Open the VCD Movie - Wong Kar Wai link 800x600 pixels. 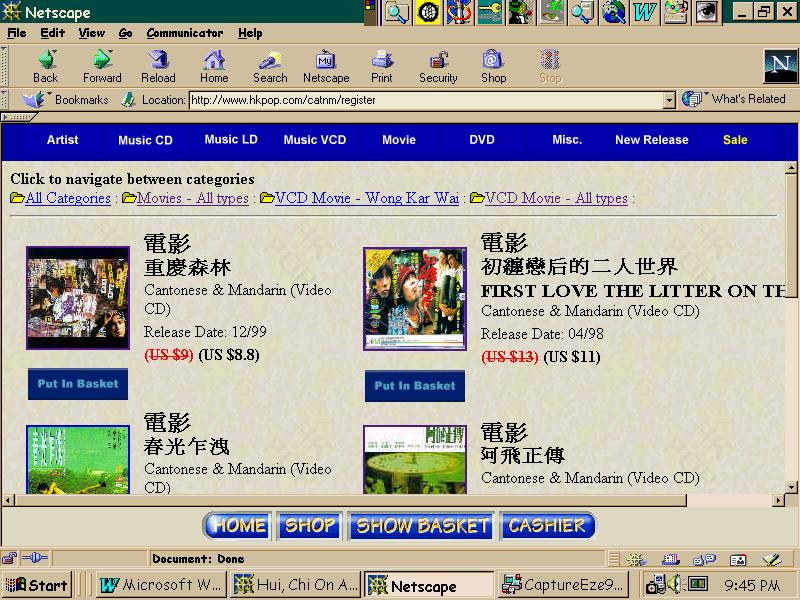coord(367,198)
